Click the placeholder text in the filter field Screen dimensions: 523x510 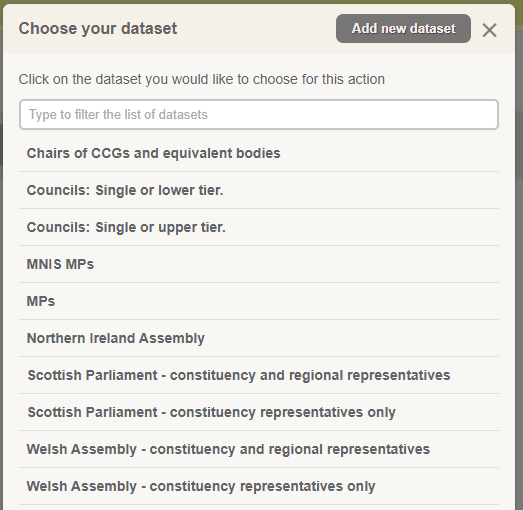click(x=118, y=114)
